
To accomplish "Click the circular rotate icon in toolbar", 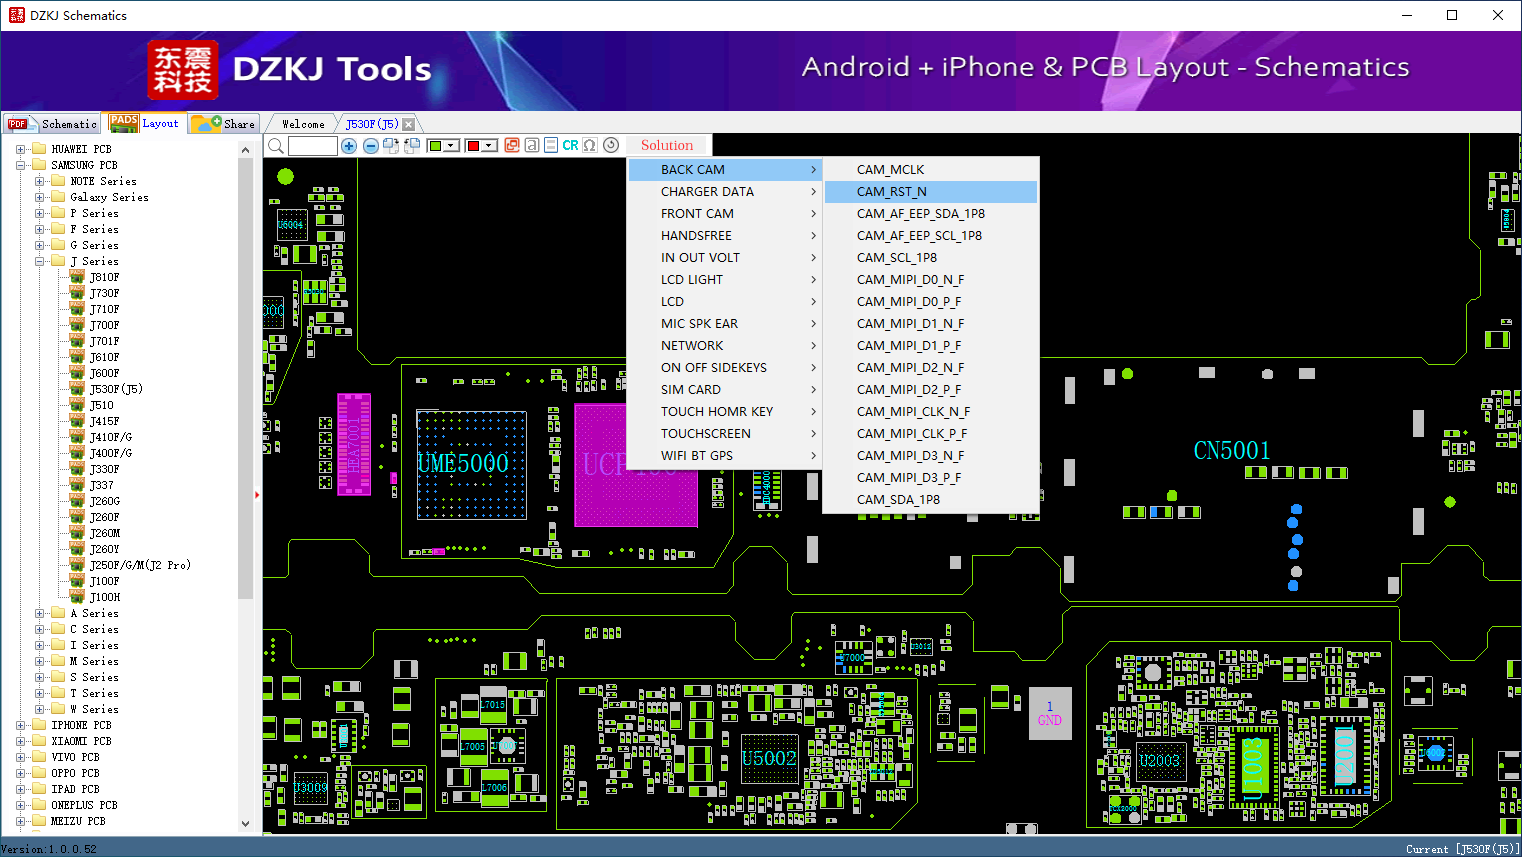I will [x=611, y=146].
